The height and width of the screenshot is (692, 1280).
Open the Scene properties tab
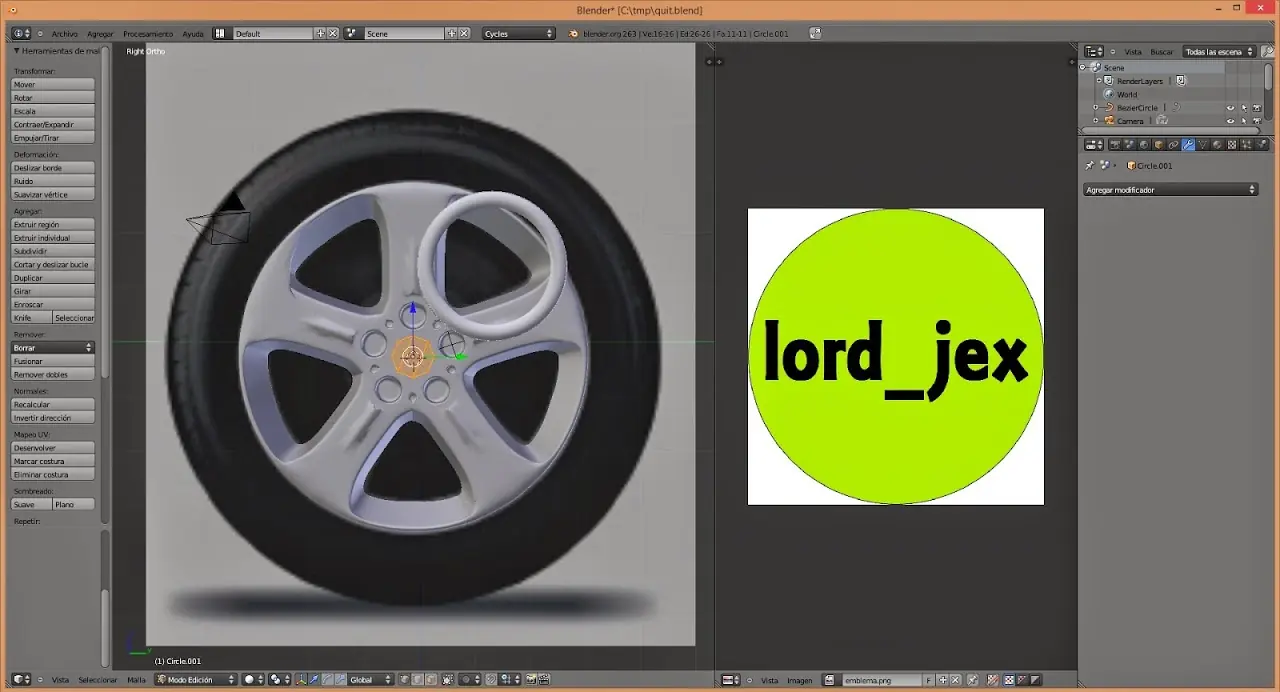(1129, 144)
